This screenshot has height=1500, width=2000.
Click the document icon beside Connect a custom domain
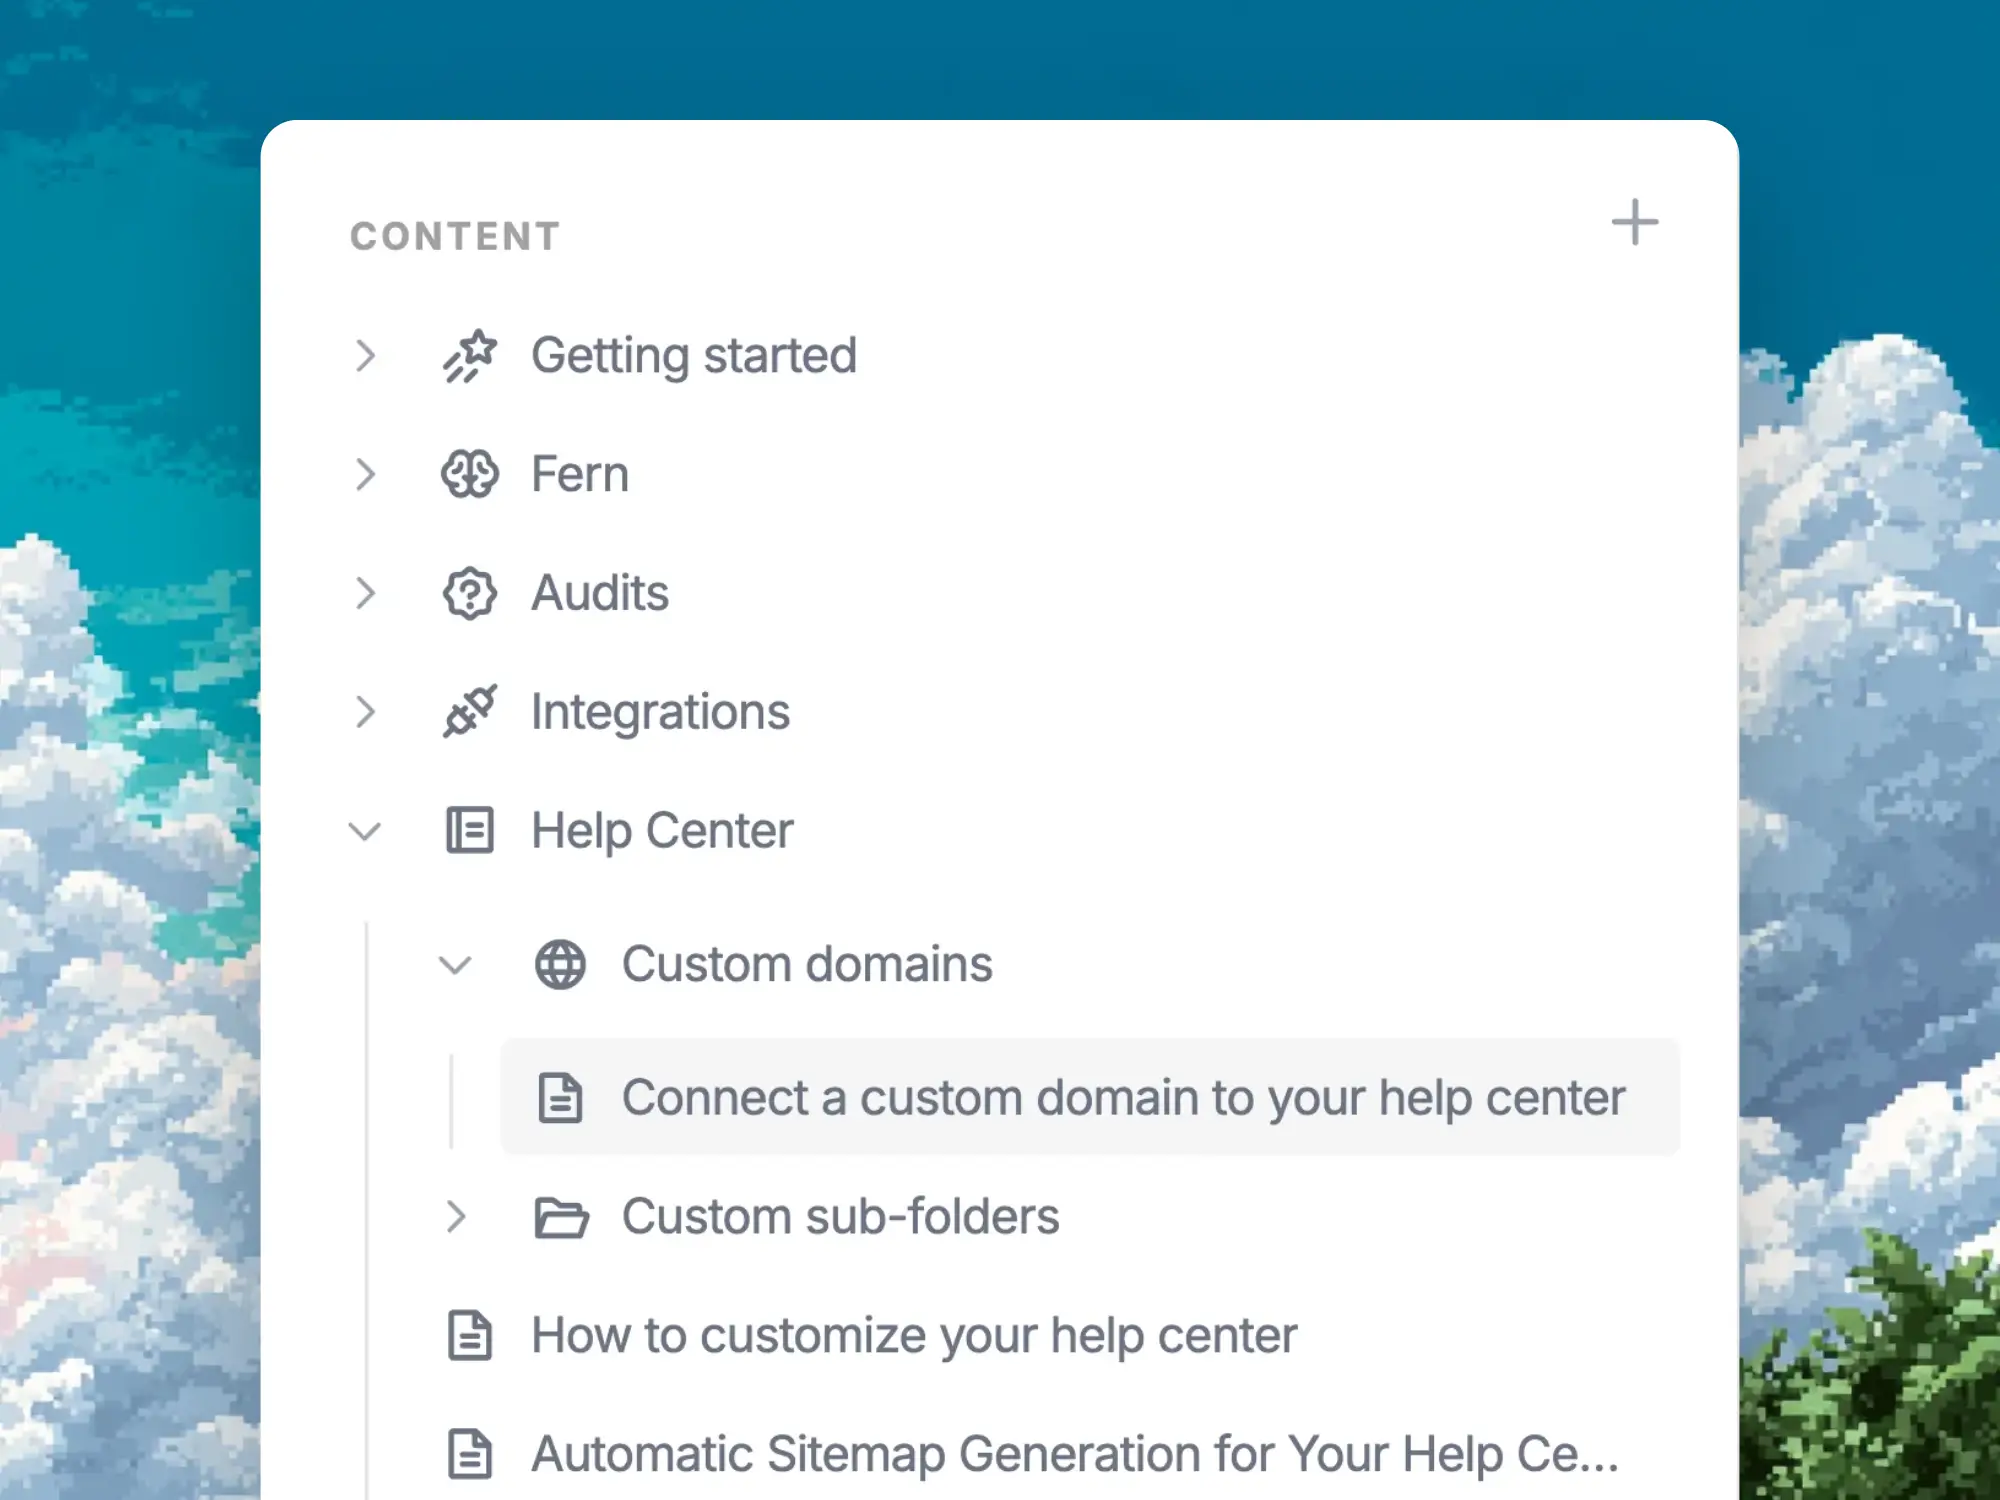tap(560, 1098)
